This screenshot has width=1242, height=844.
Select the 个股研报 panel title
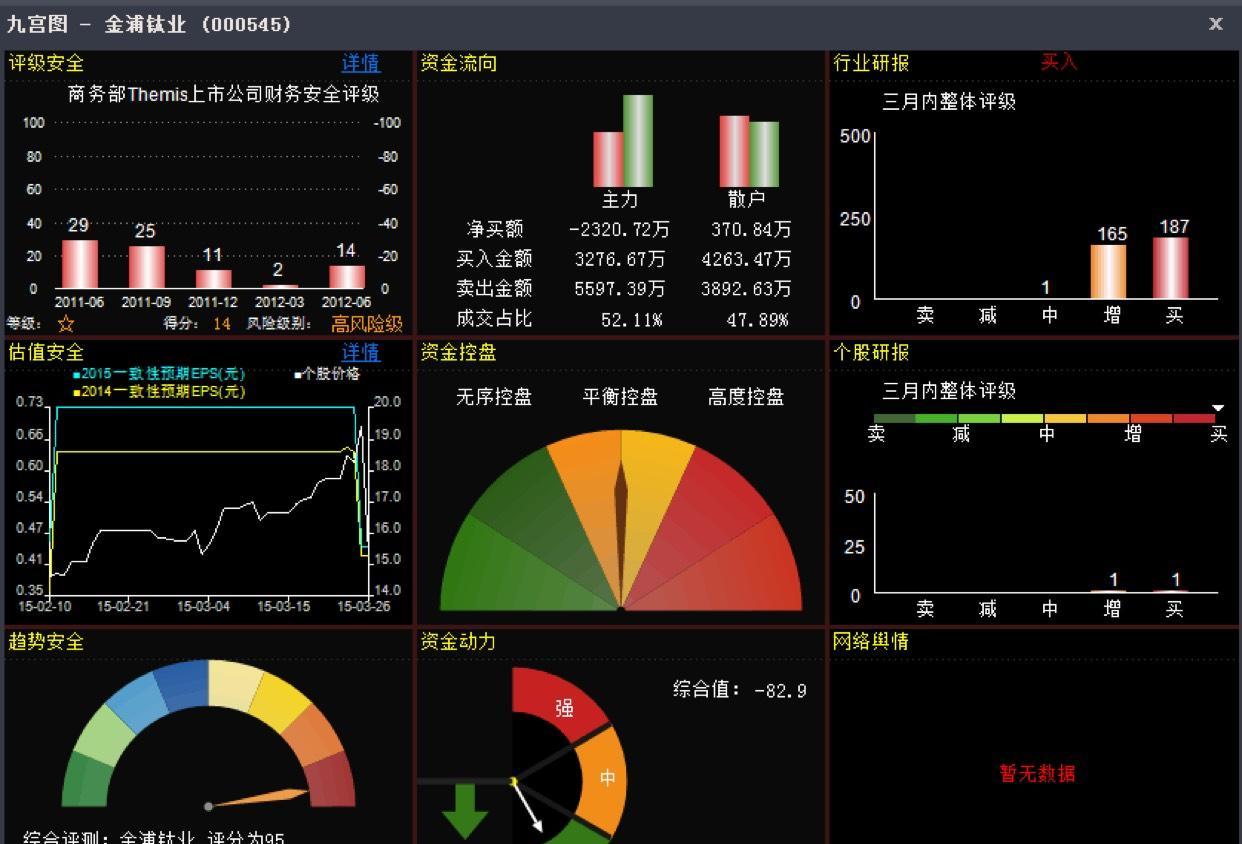[871, 352]
